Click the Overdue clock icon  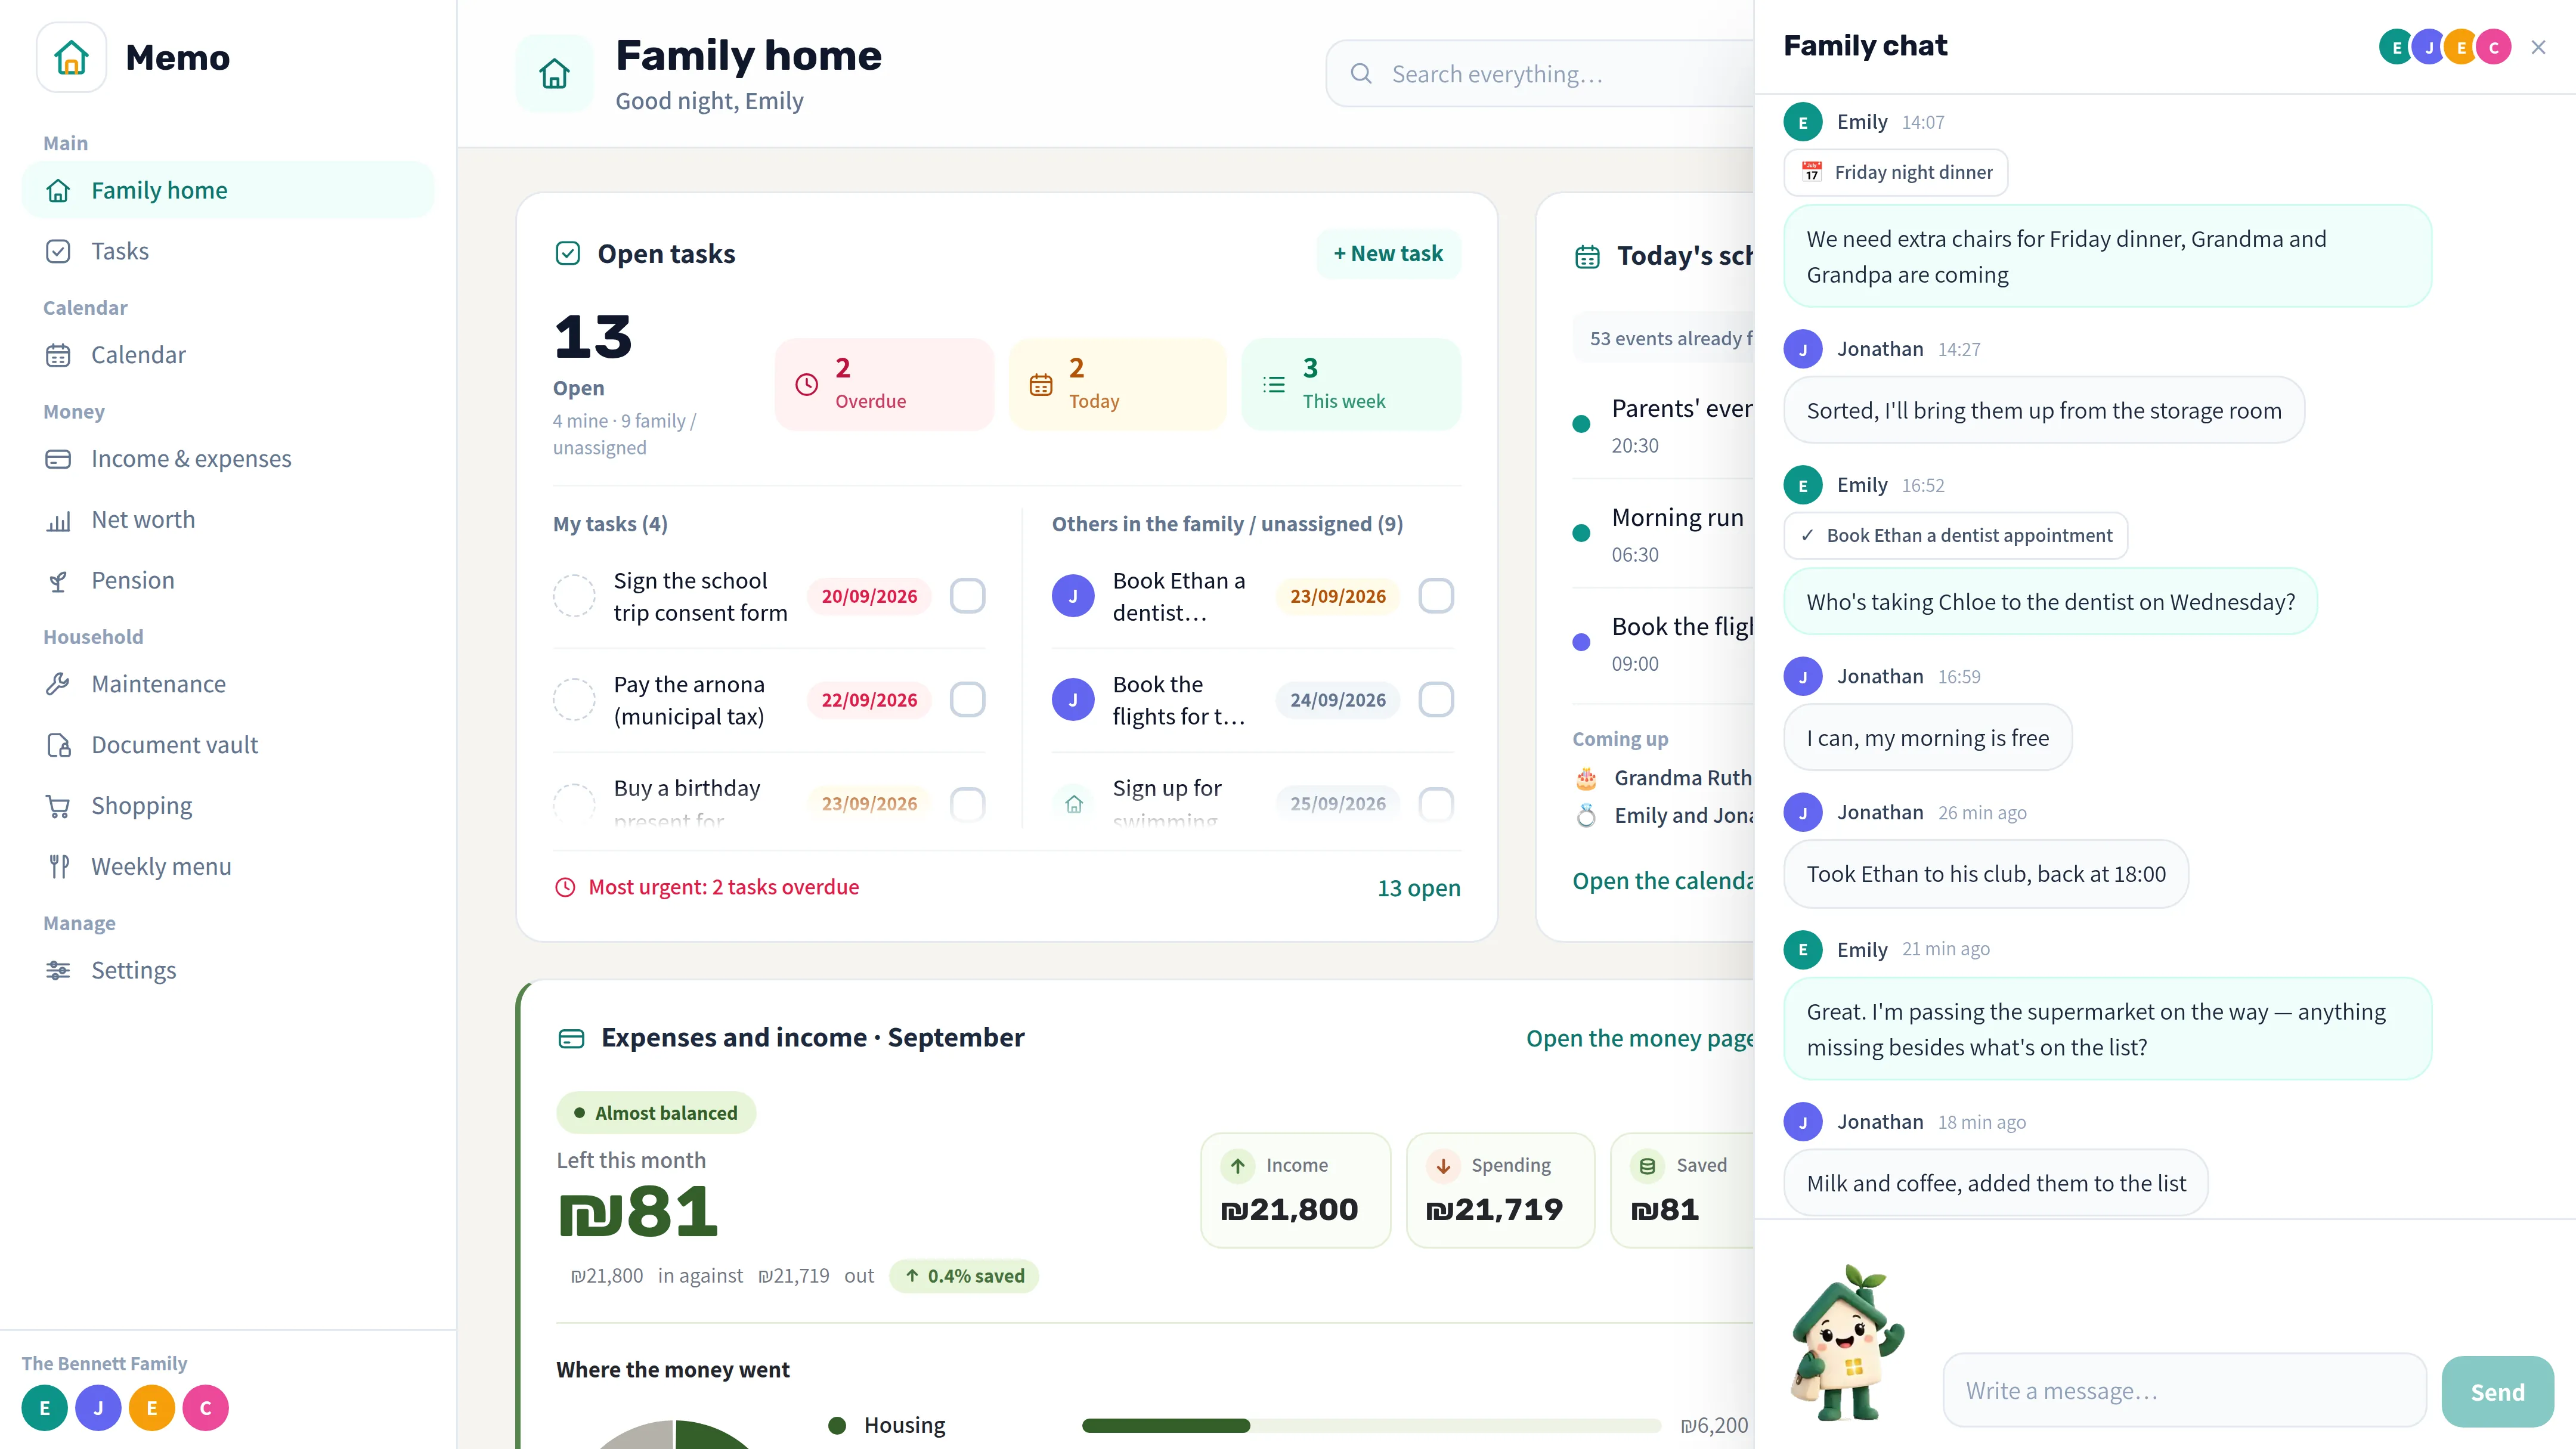806,384
